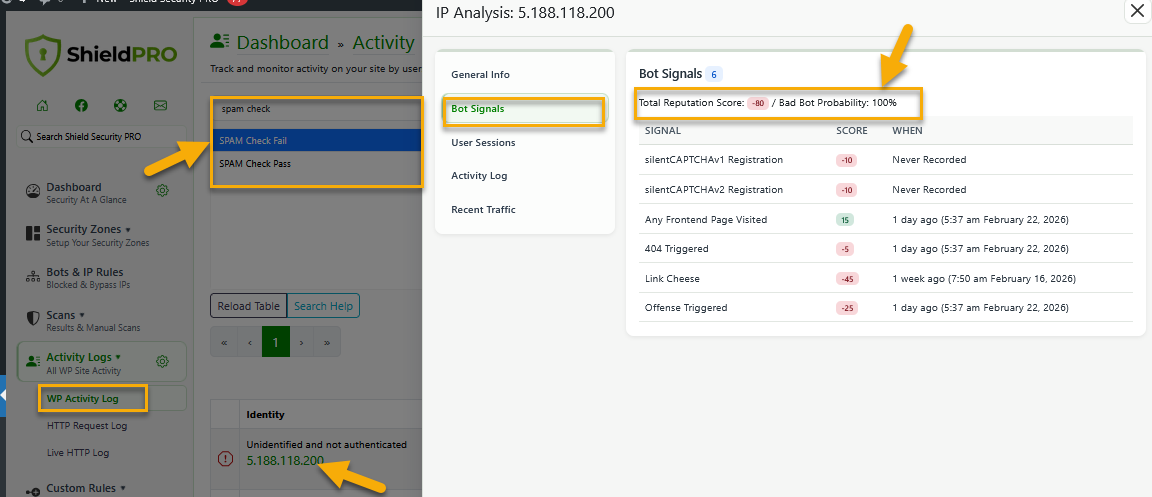Image resolution: width=1152 pixels, height=497 pixels.
Task: Click the Dashboard speedometer icon
Action: tap(32, 192)
